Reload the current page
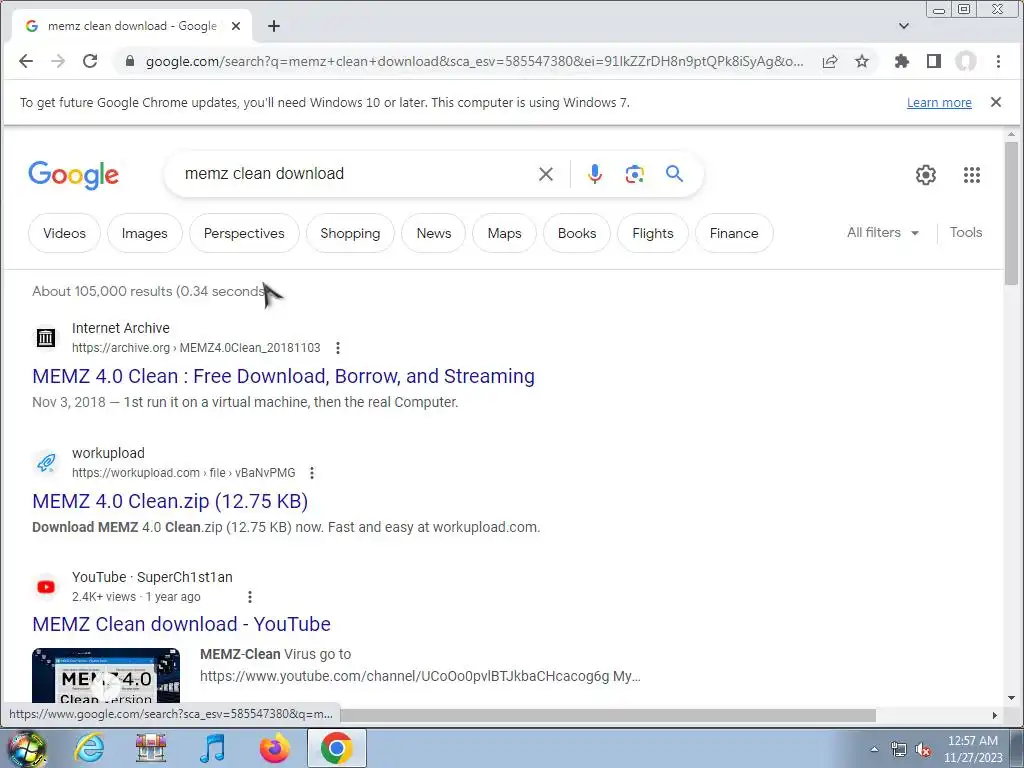 tap(90, 61)
